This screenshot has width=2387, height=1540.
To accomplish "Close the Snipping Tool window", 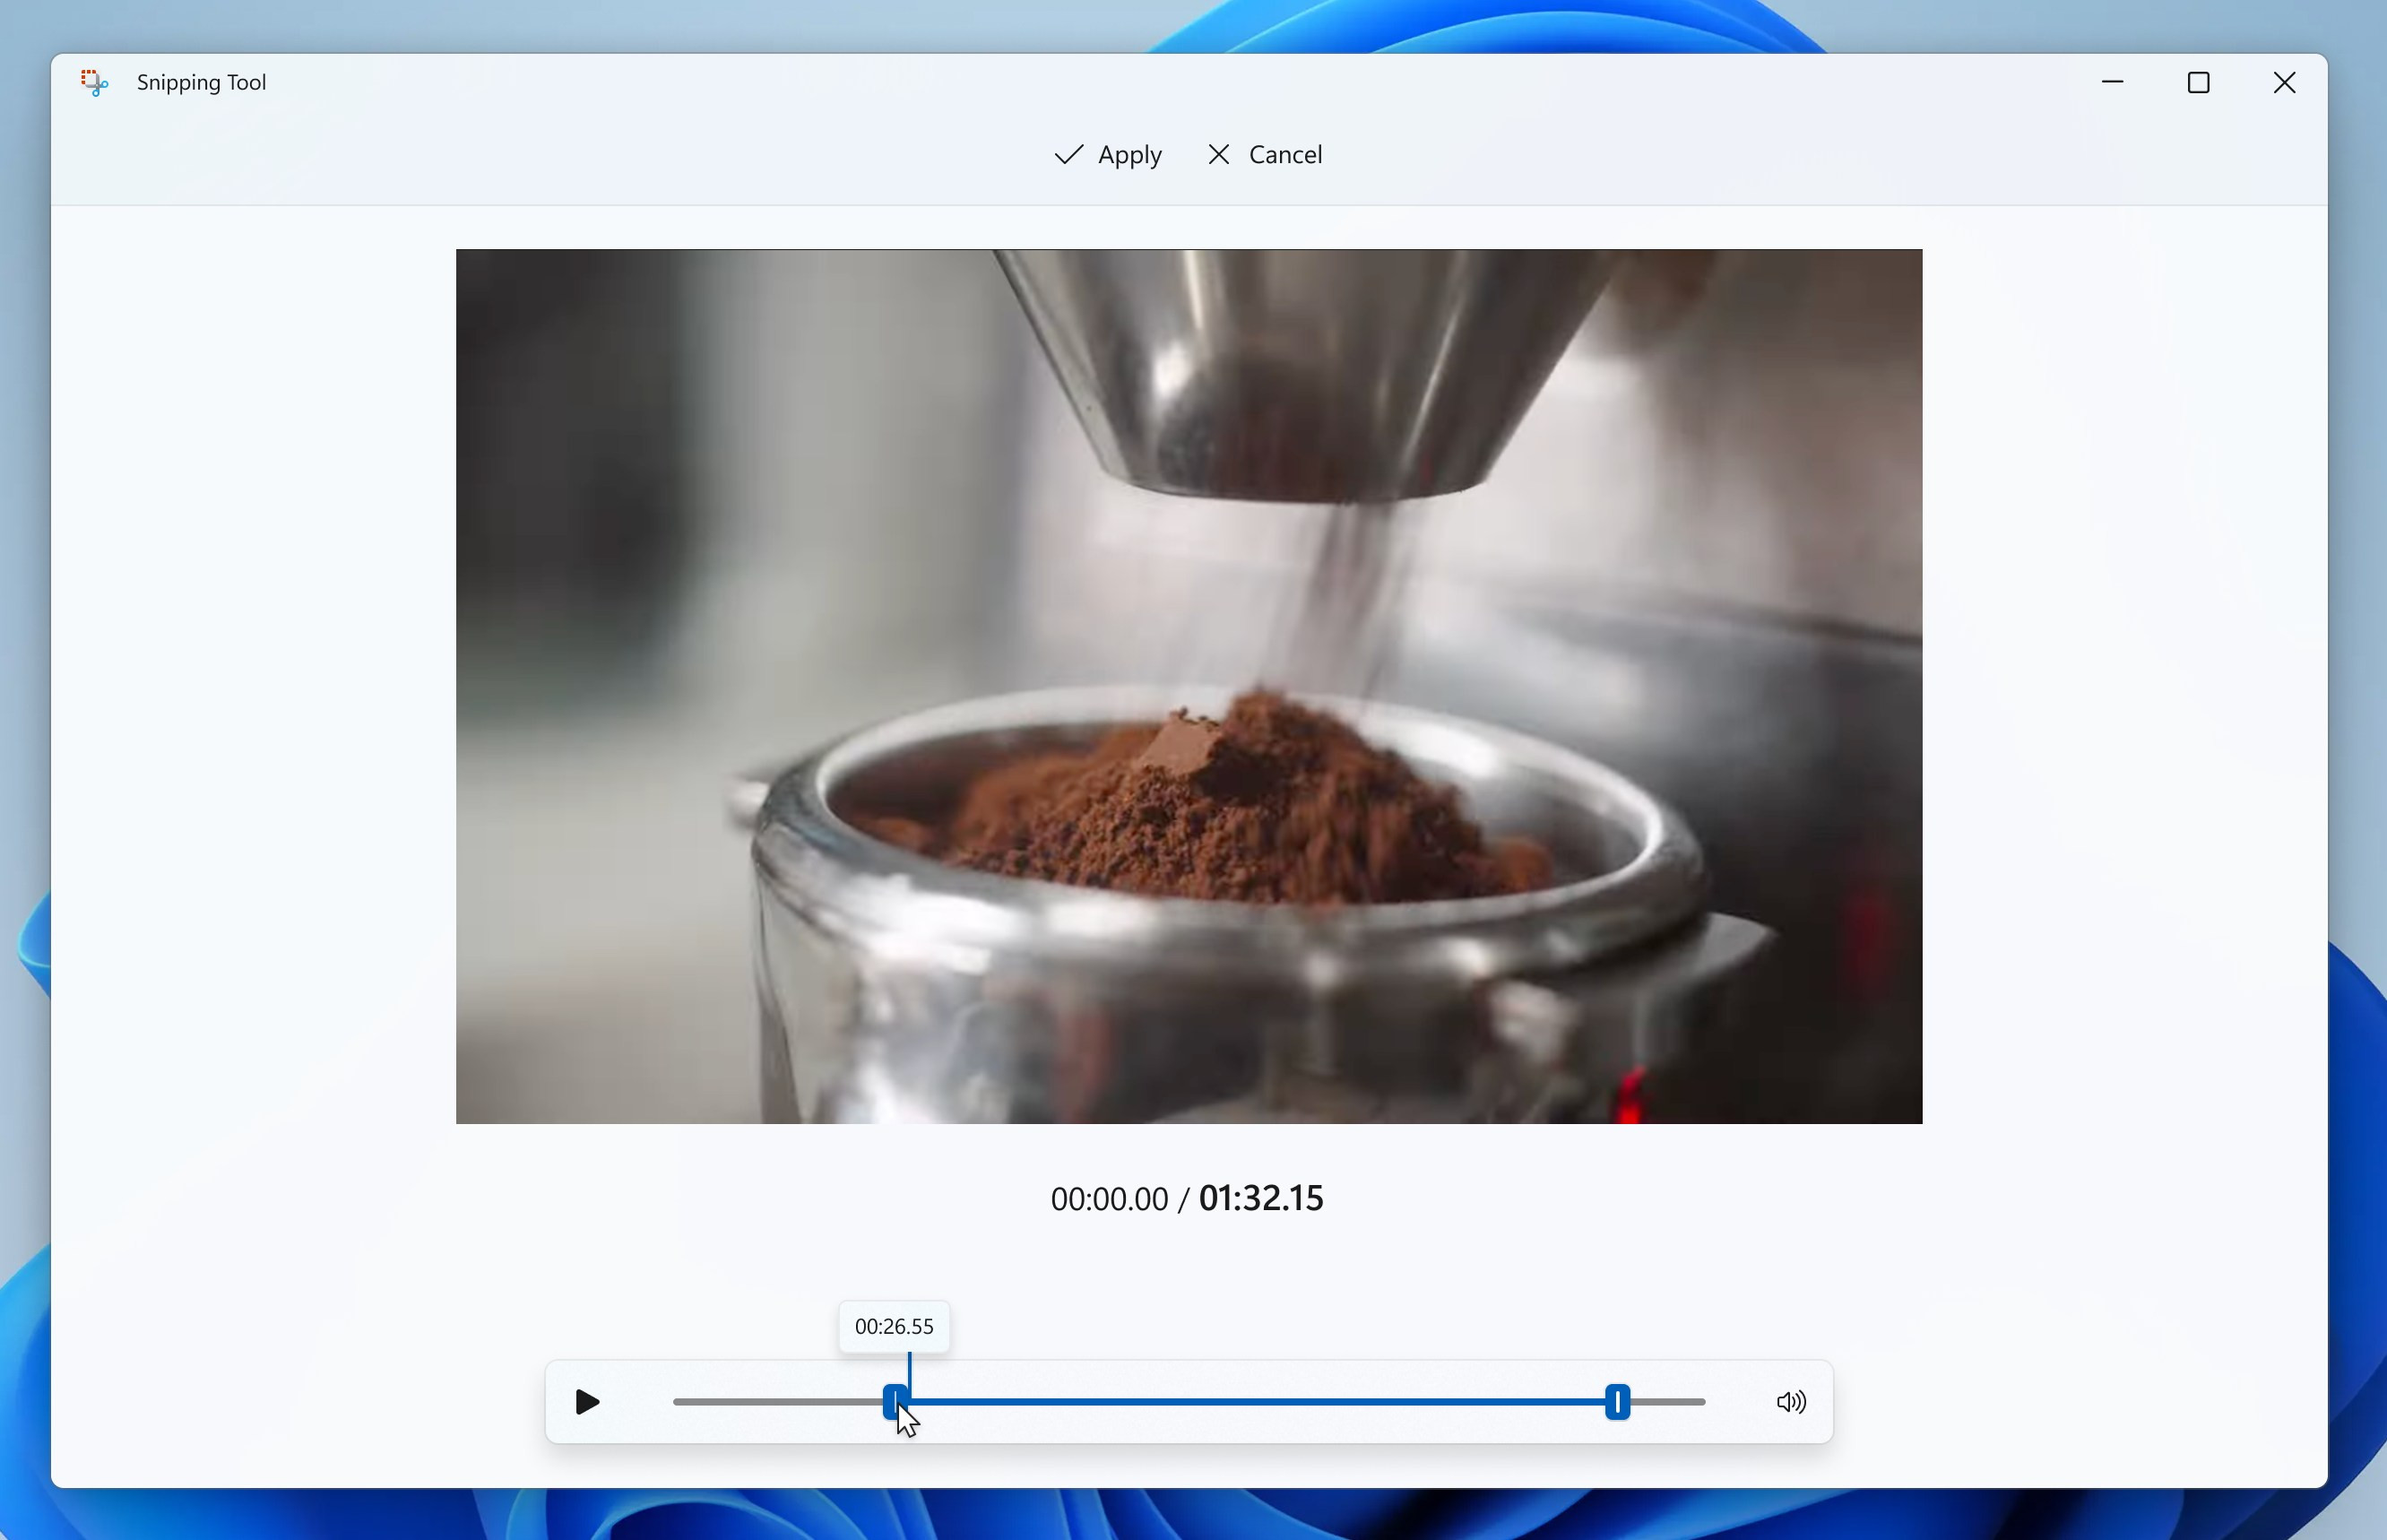I will (x=2286, y=82).
